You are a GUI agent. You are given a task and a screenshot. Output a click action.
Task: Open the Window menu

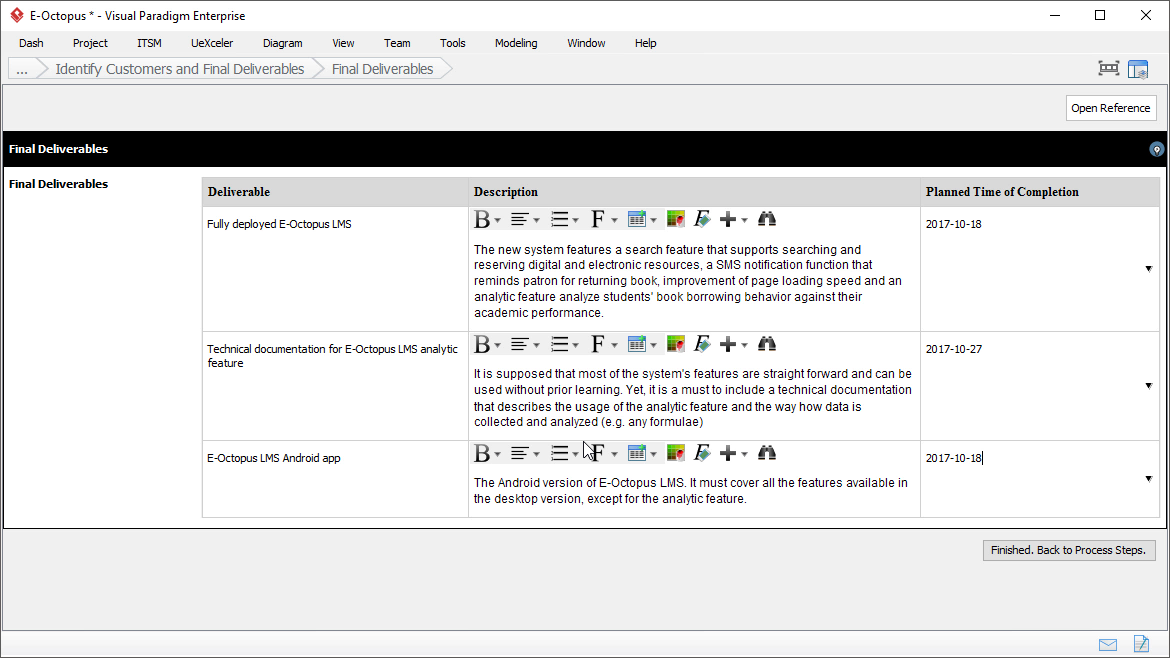coord(586,43)
